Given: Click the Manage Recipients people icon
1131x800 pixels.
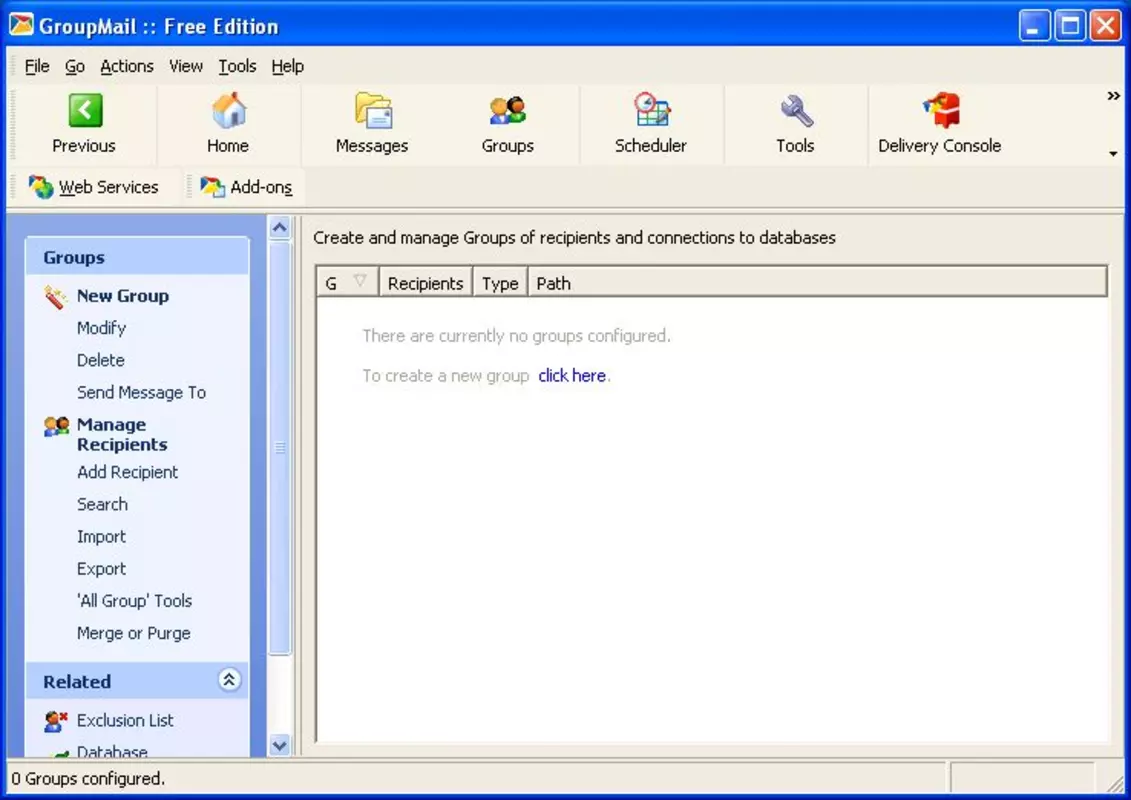Looking at the screenshot, I should coord(56,426).
